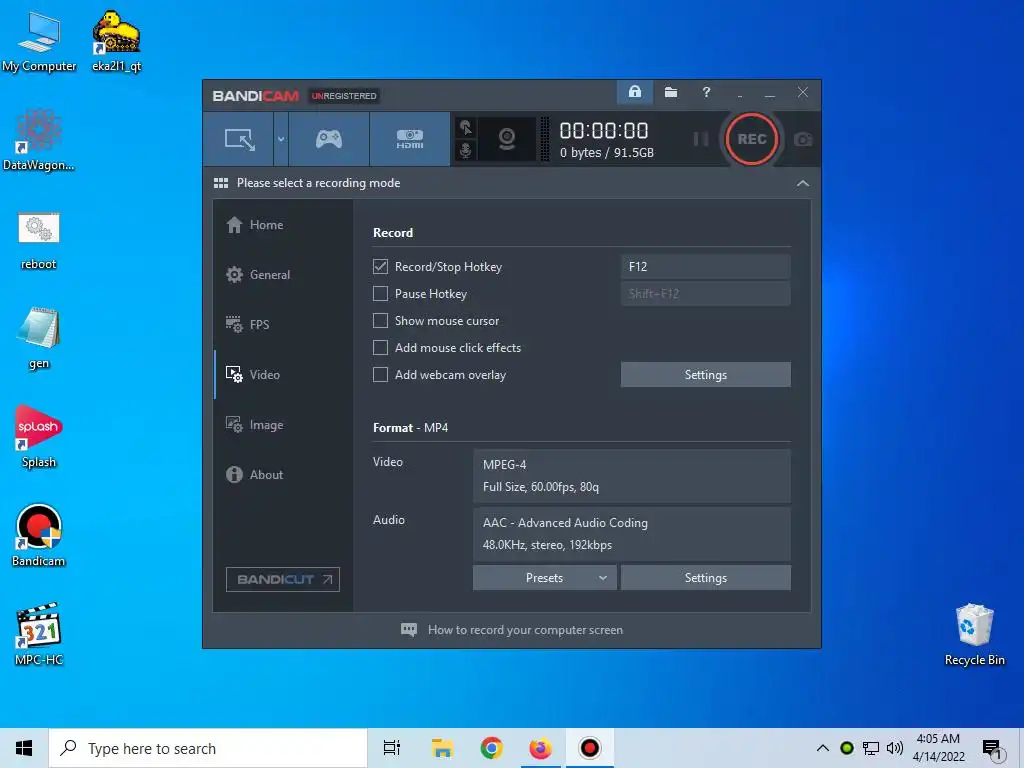Enable Add webcam overlay checkbox

click(380, 375)
